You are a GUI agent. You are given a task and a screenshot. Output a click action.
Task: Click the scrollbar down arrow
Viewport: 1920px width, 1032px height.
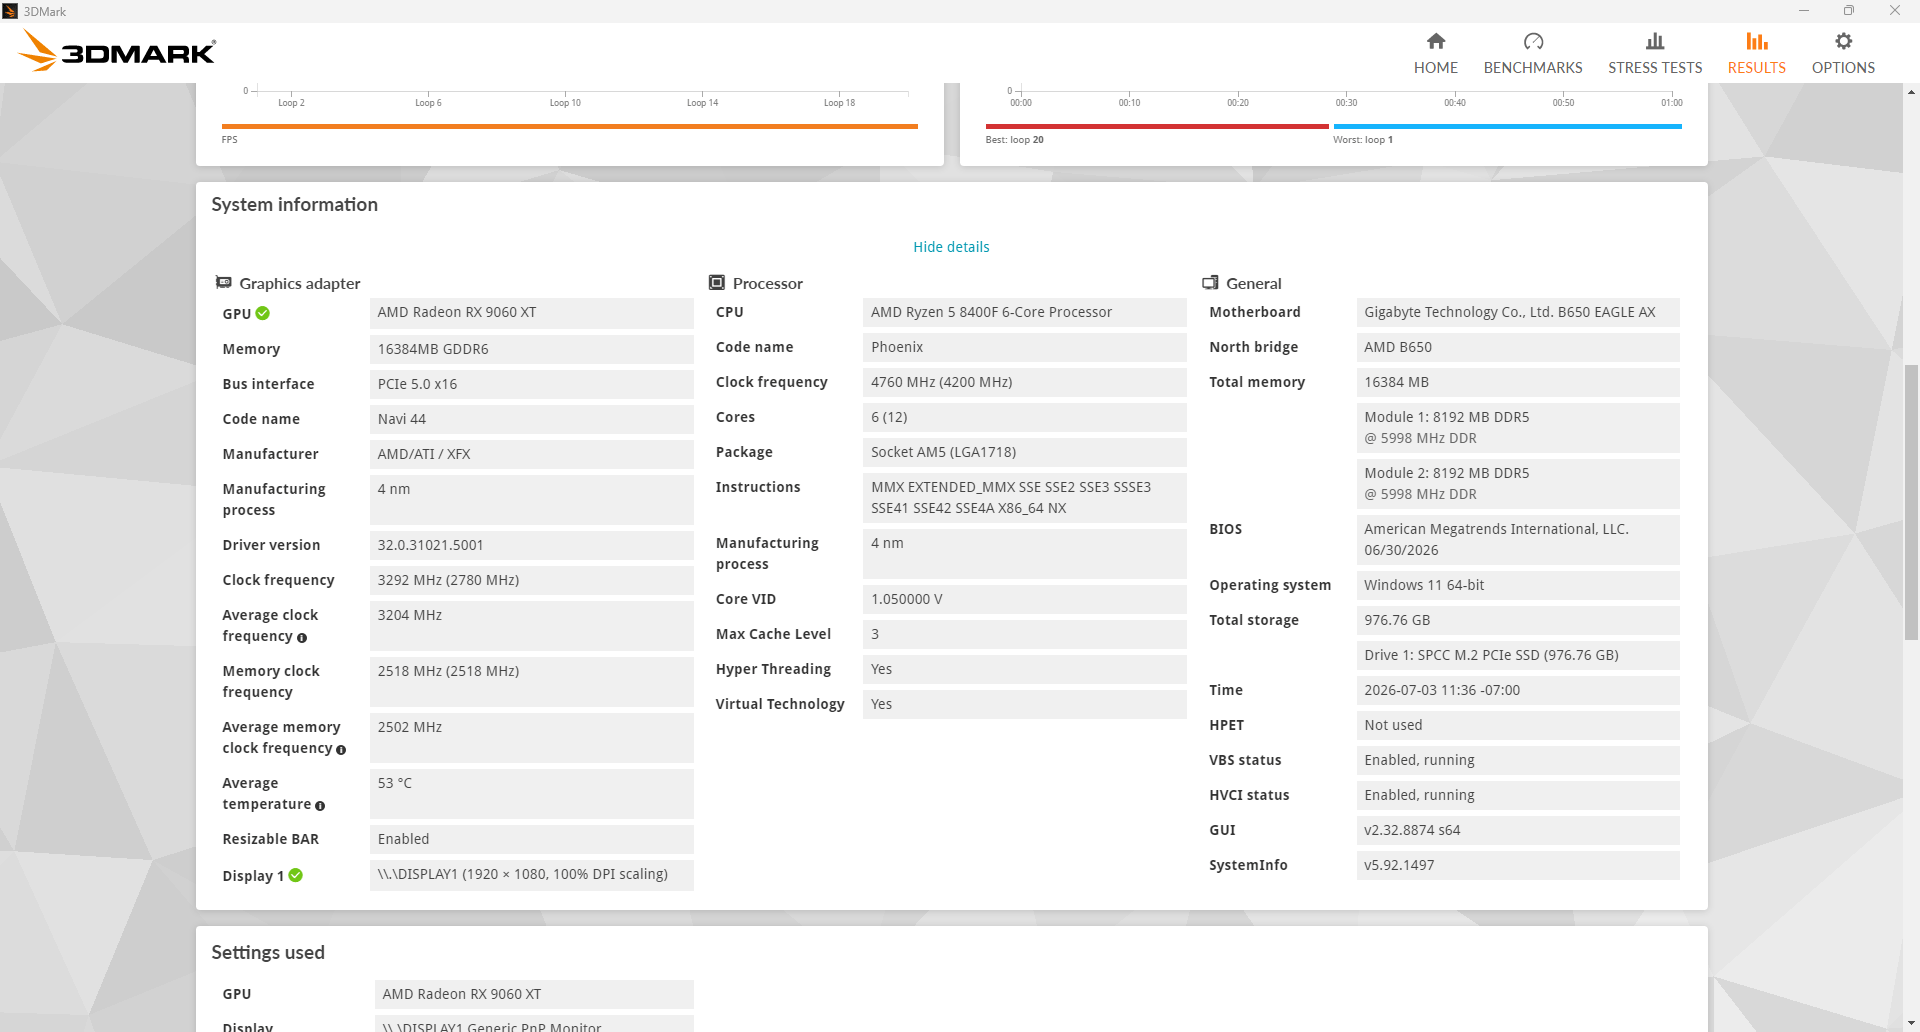1911,1023
